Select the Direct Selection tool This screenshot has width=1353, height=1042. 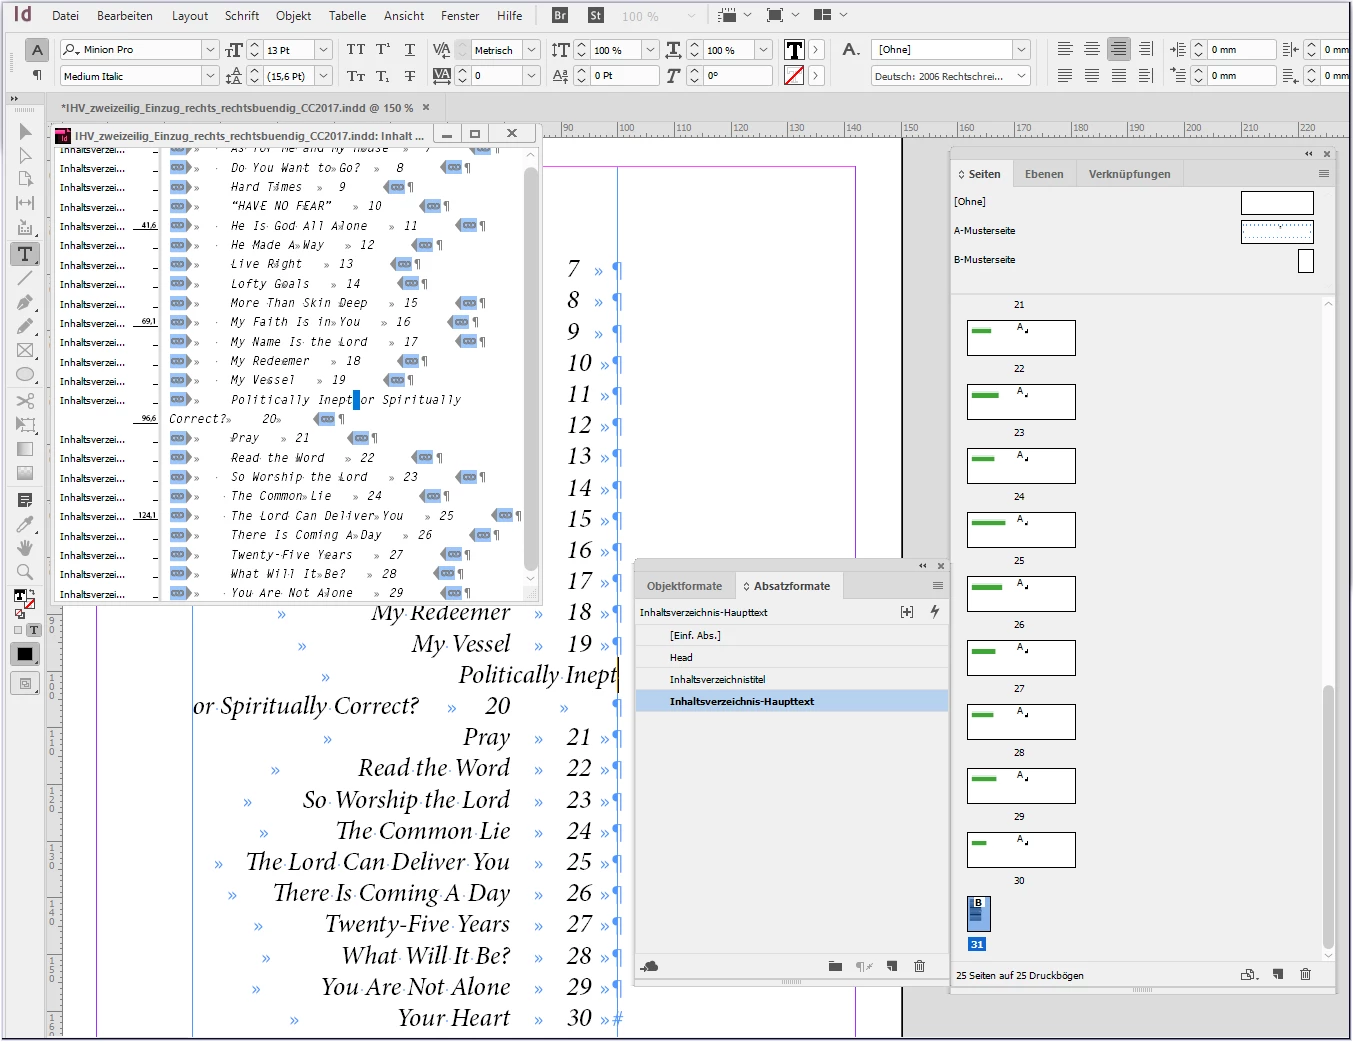pos(25,156)
